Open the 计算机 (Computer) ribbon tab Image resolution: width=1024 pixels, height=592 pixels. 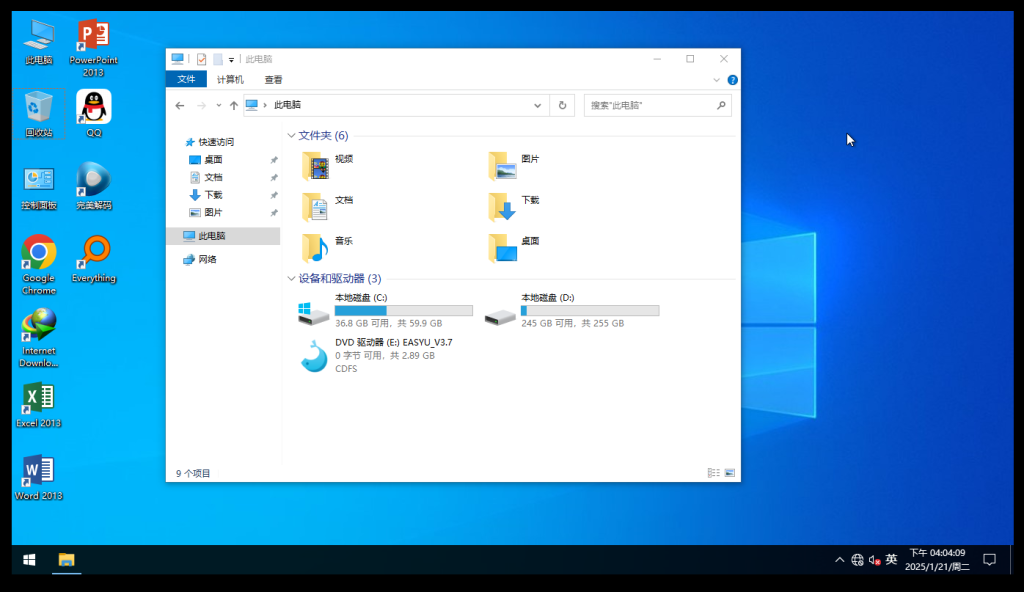coord(230,80)
